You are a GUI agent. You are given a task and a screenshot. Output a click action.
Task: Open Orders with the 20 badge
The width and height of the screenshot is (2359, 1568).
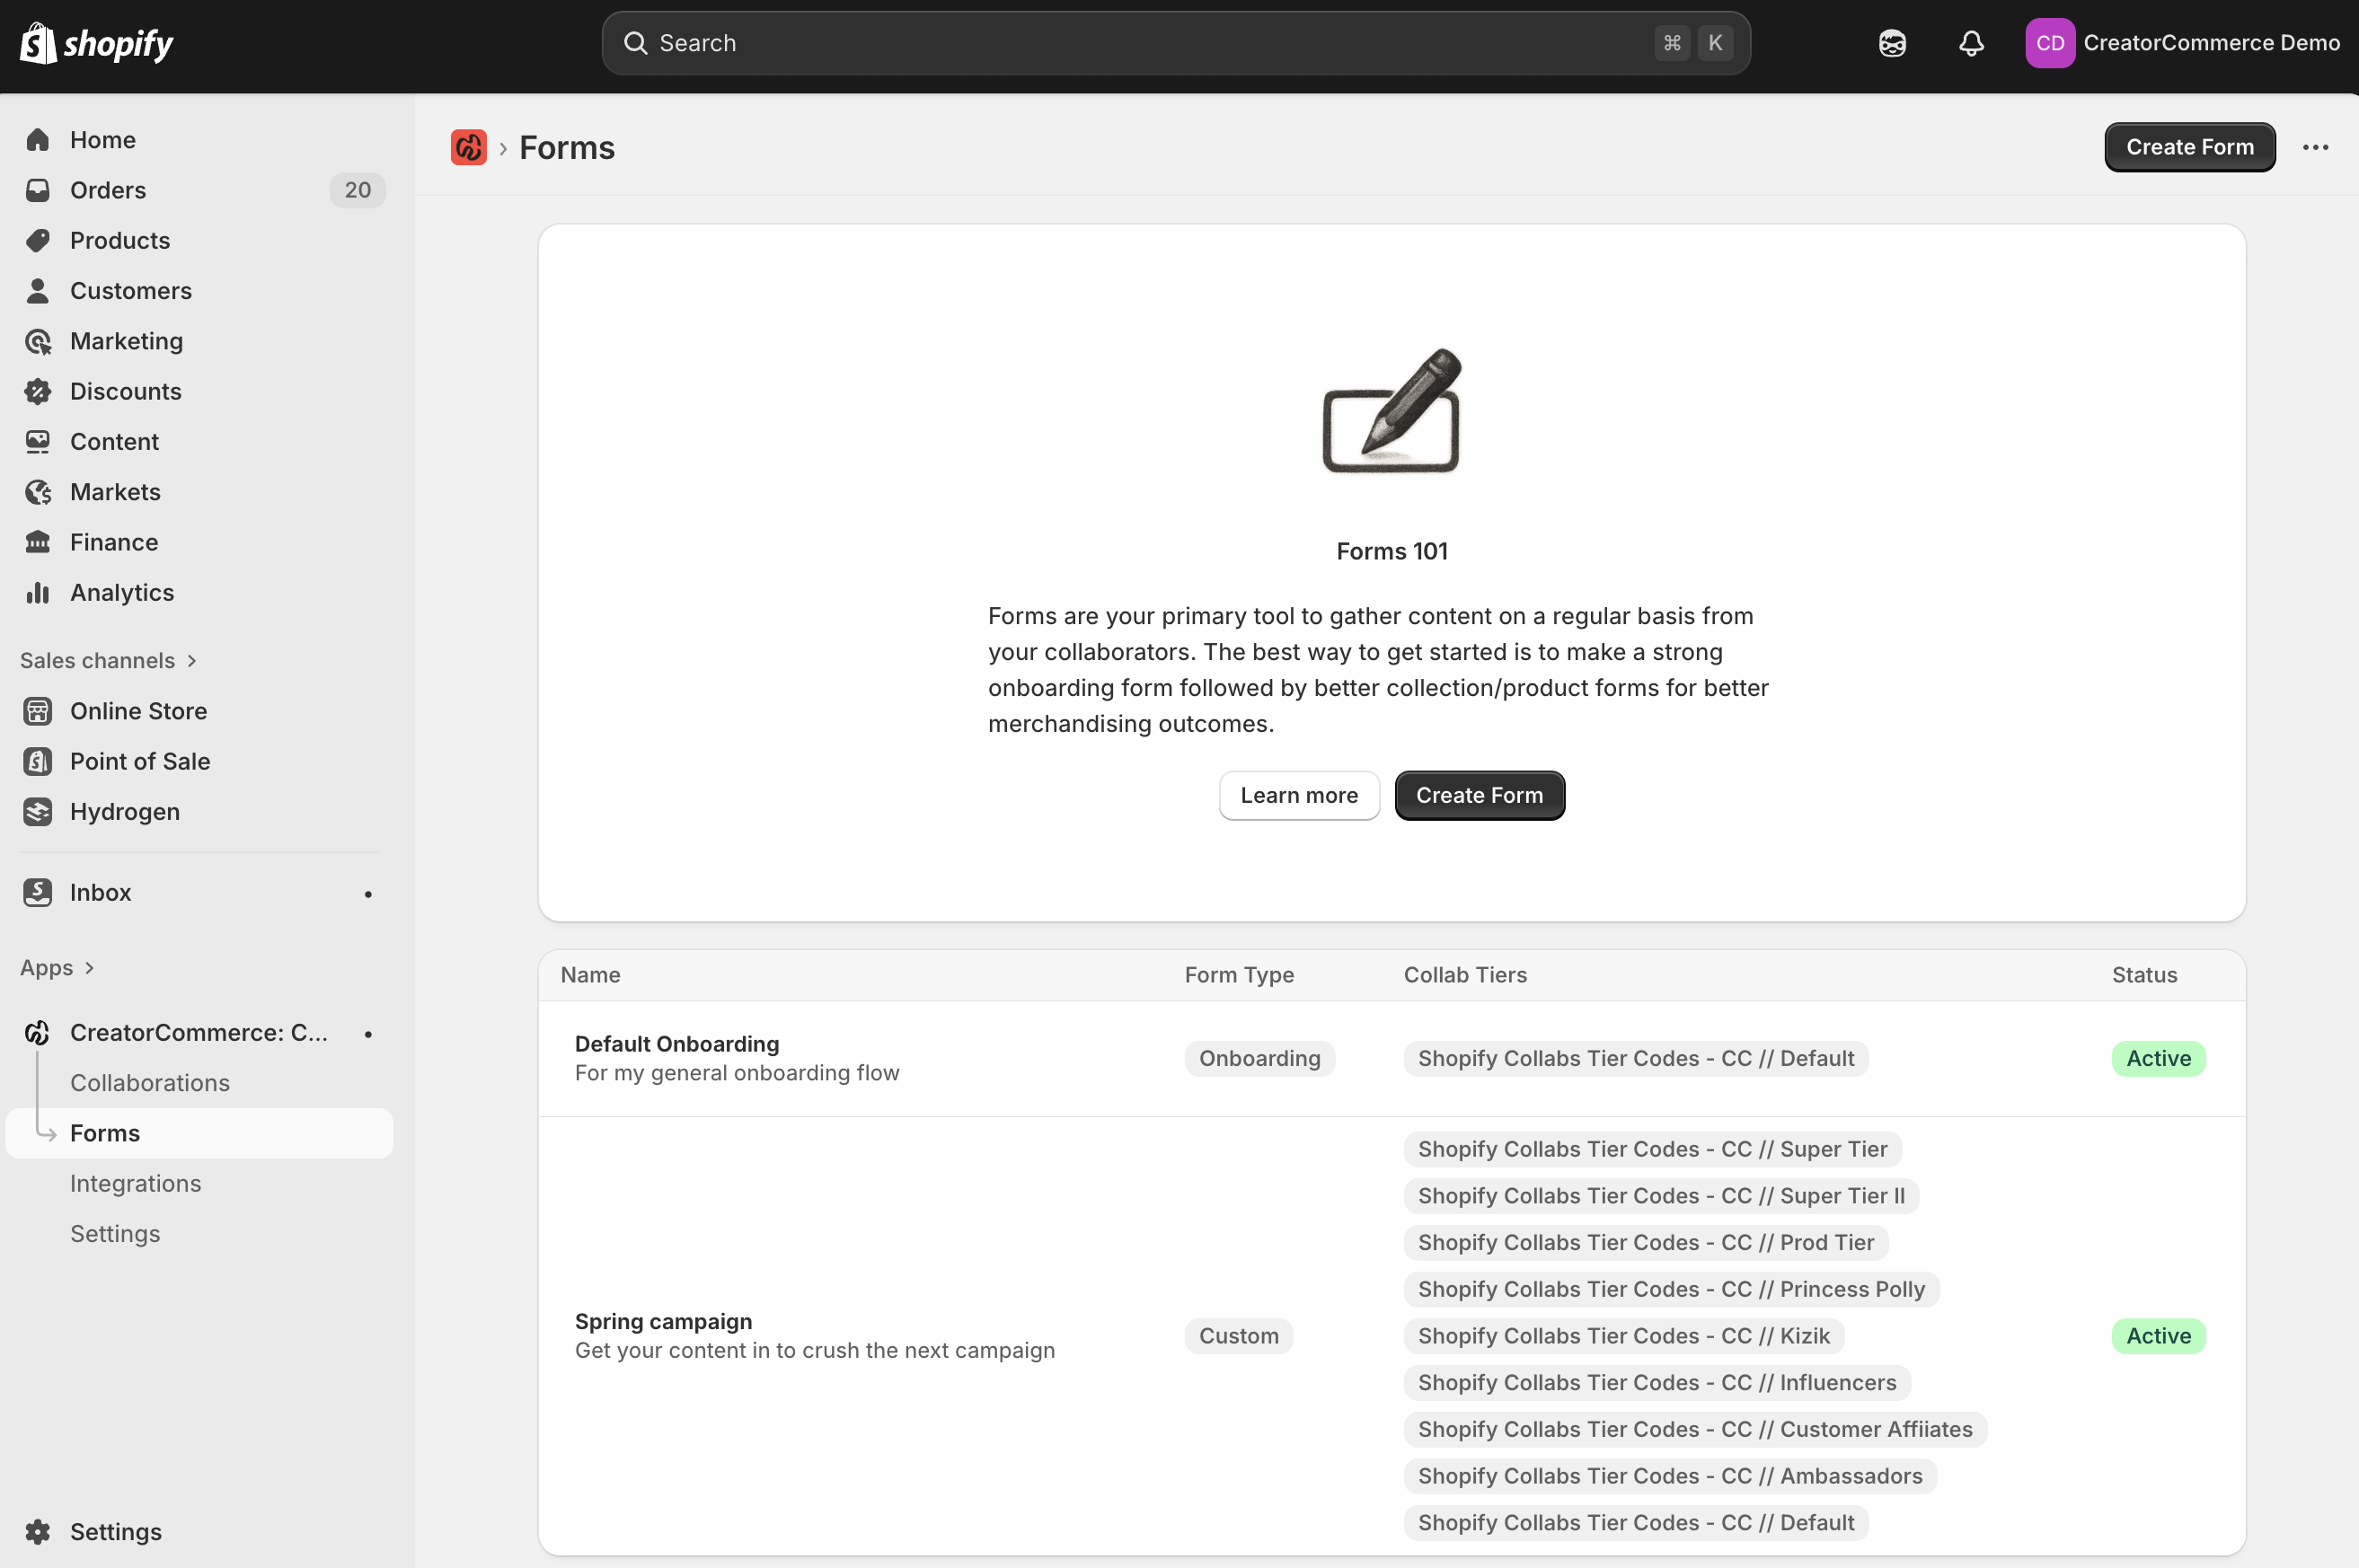(108, 190)
